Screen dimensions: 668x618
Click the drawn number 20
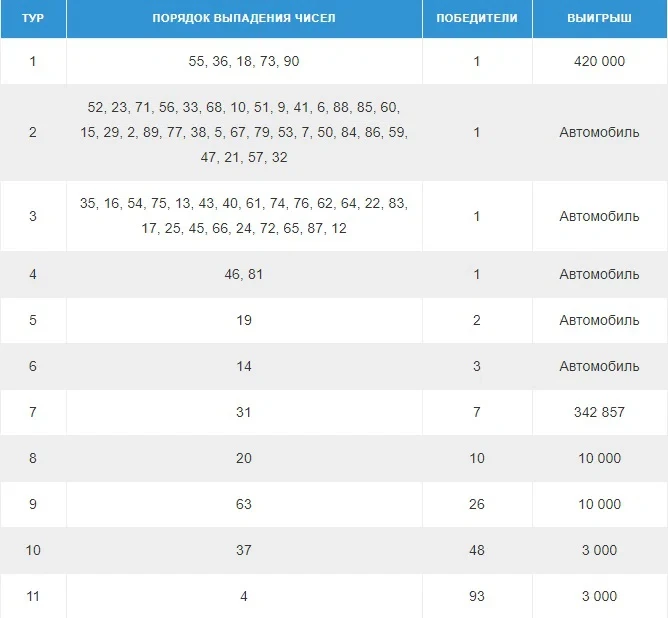pyautogui.click(x=244, y=458)
